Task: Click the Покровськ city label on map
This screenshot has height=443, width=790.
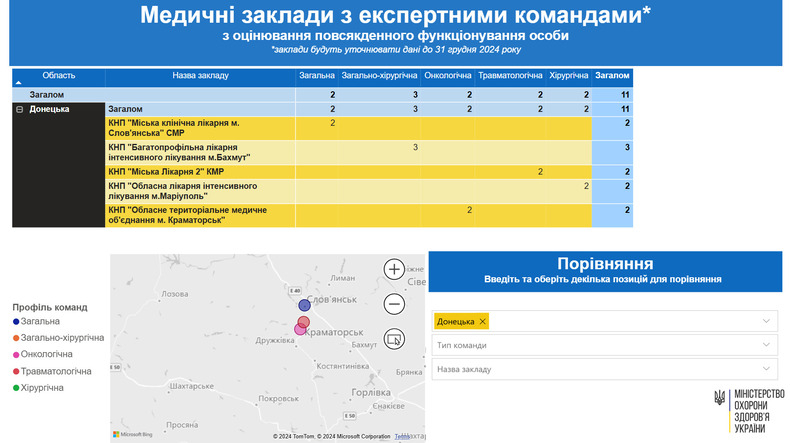Action: [279, 398]
